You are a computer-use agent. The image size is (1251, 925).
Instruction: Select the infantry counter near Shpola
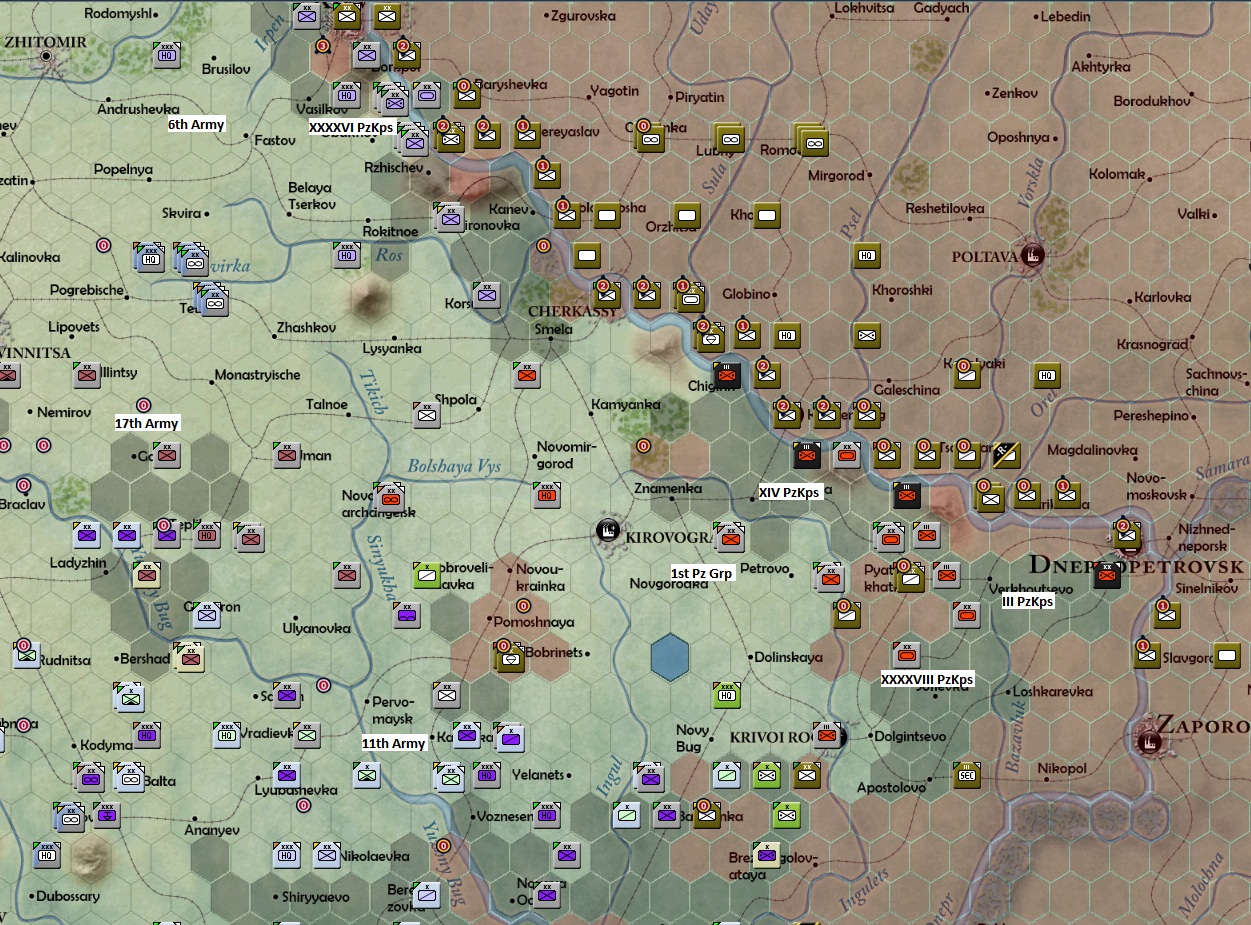coord(427,415)
